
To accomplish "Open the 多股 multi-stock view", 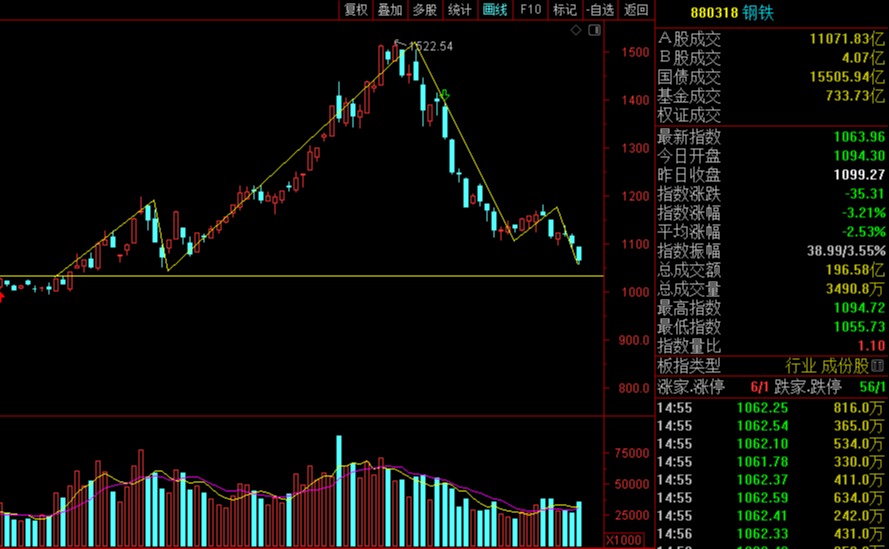I will coord(425,10).
